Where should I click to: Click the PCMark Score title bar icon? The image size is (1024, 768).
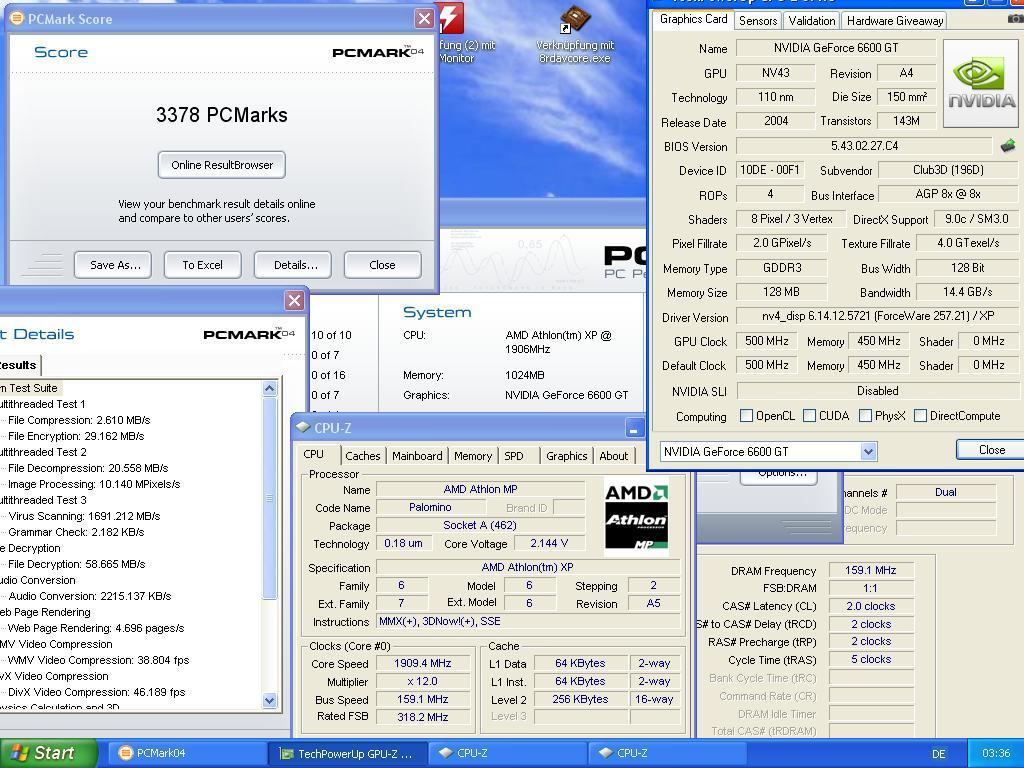(17, 19)
